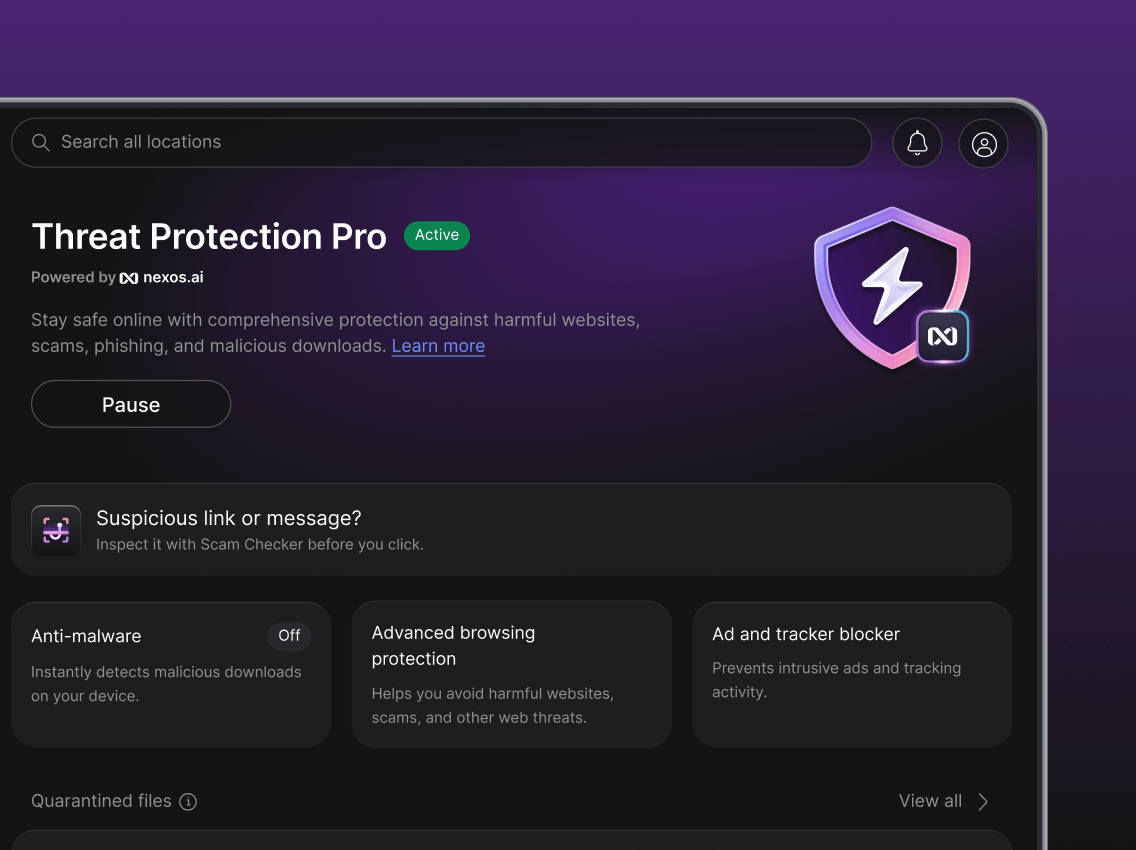Select the notification bell icon
Viewport: 1136px width, 850px height.
(917, 143)
